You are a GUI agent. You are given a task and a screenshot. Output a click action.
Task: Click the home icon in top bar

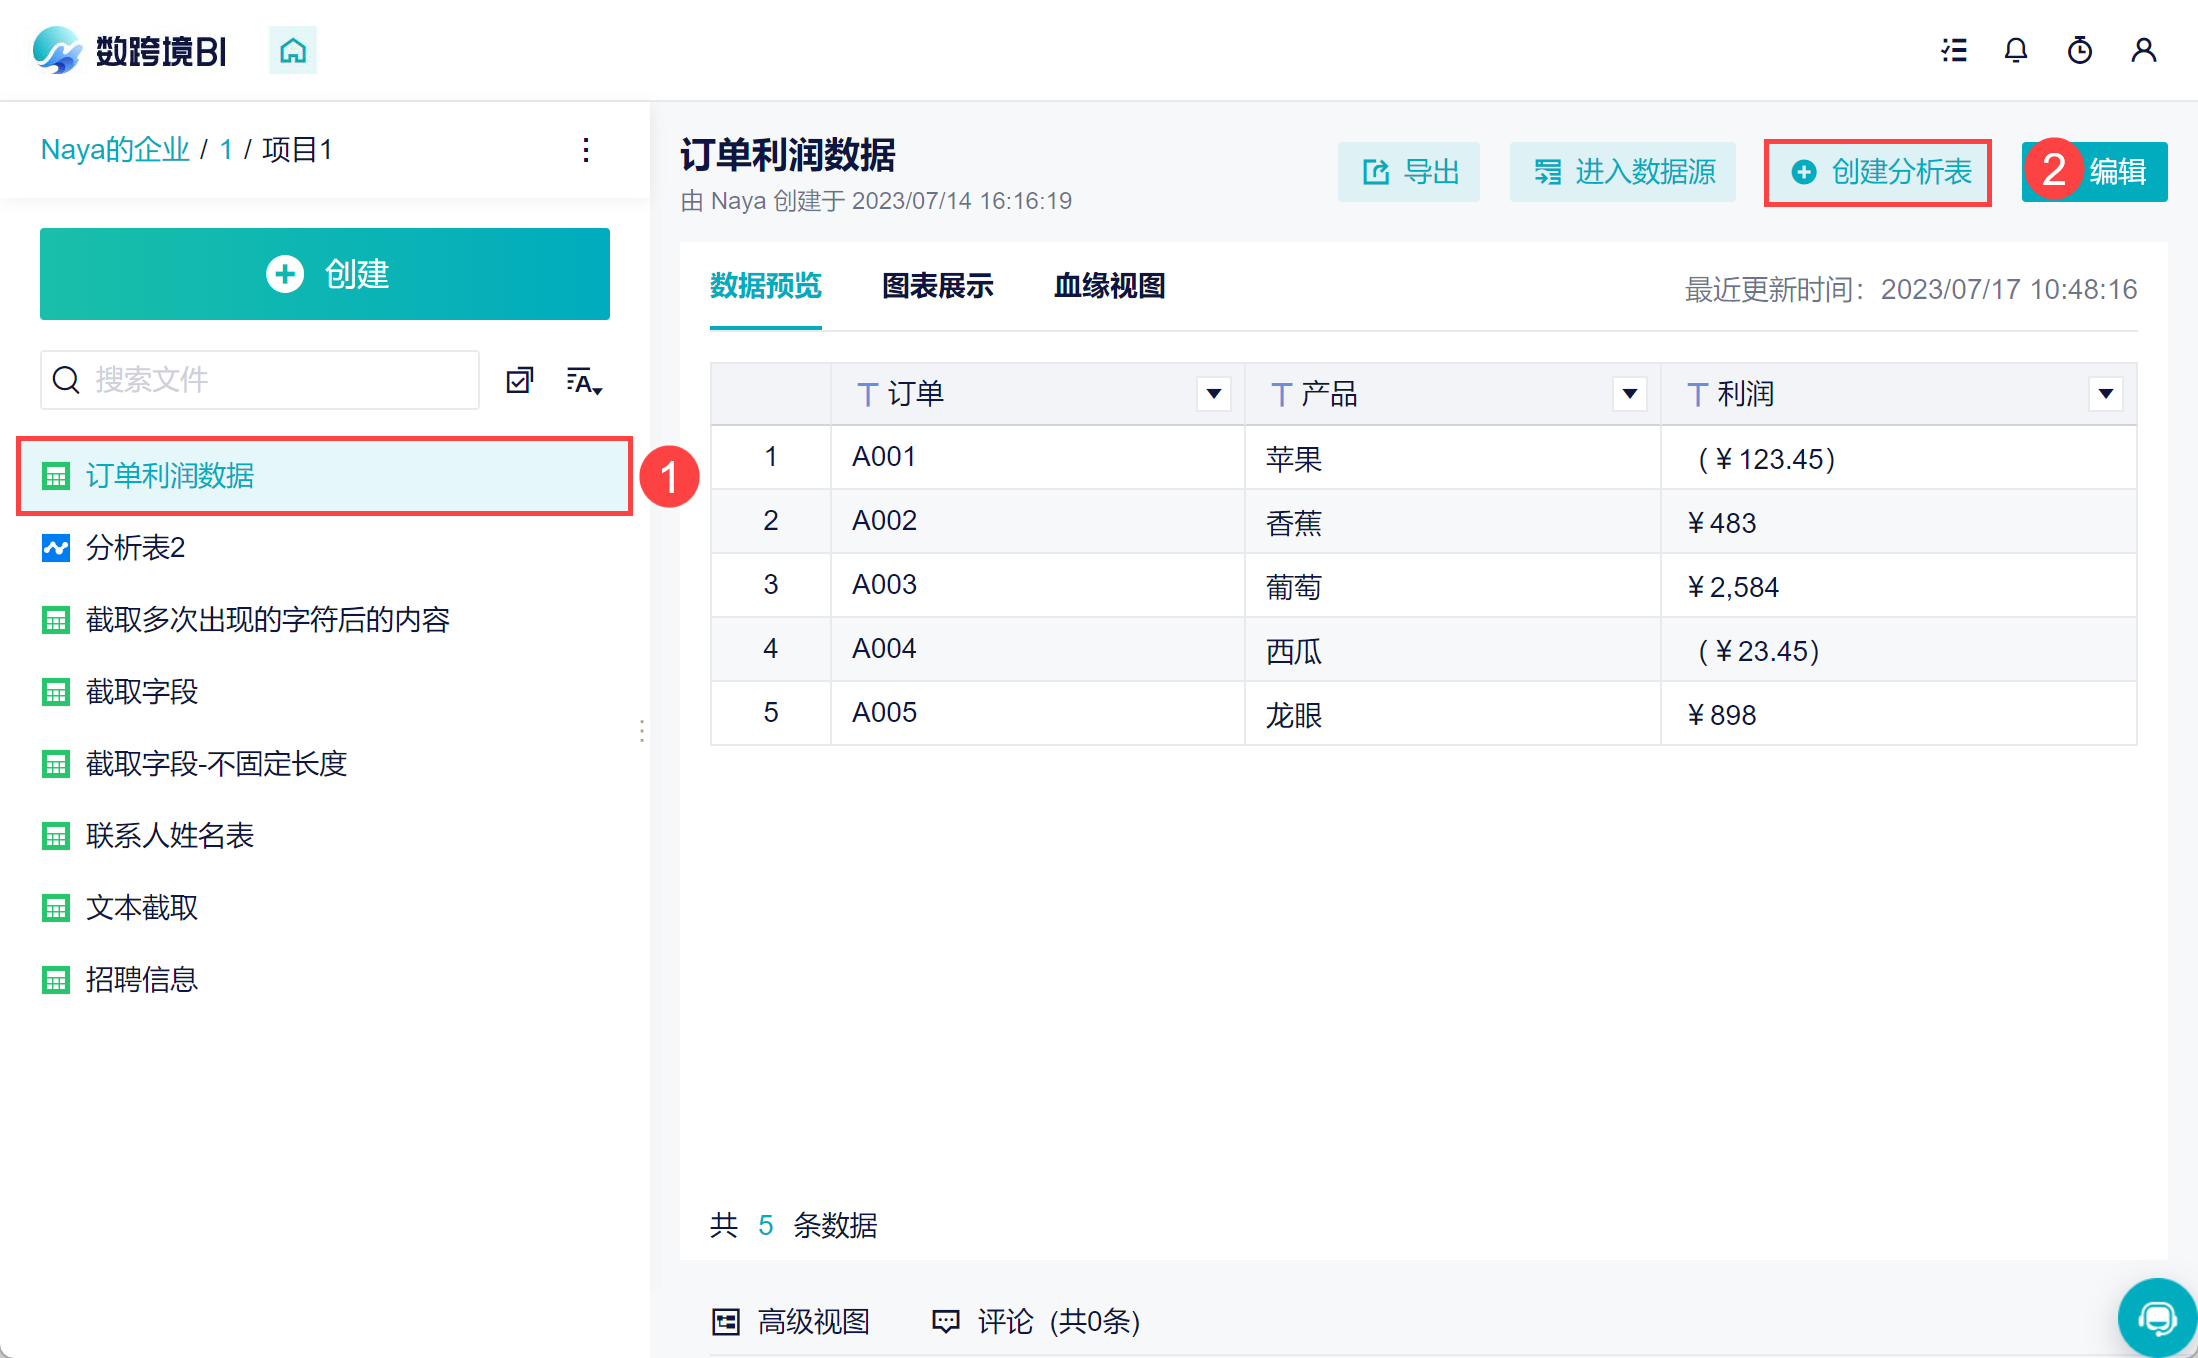tap(292, 50)
